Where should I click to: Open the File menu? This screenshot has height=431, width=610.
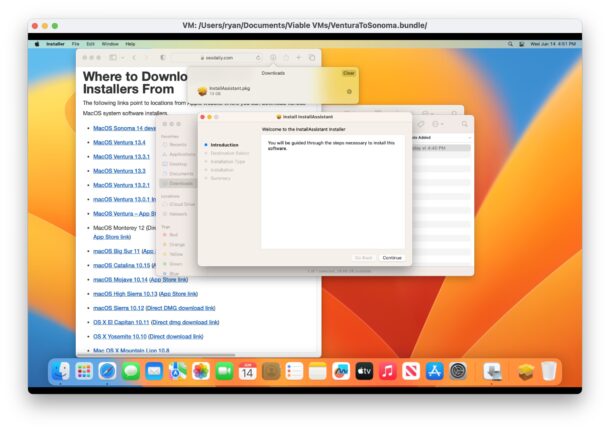pyautogui.click(x=75, y=44)
